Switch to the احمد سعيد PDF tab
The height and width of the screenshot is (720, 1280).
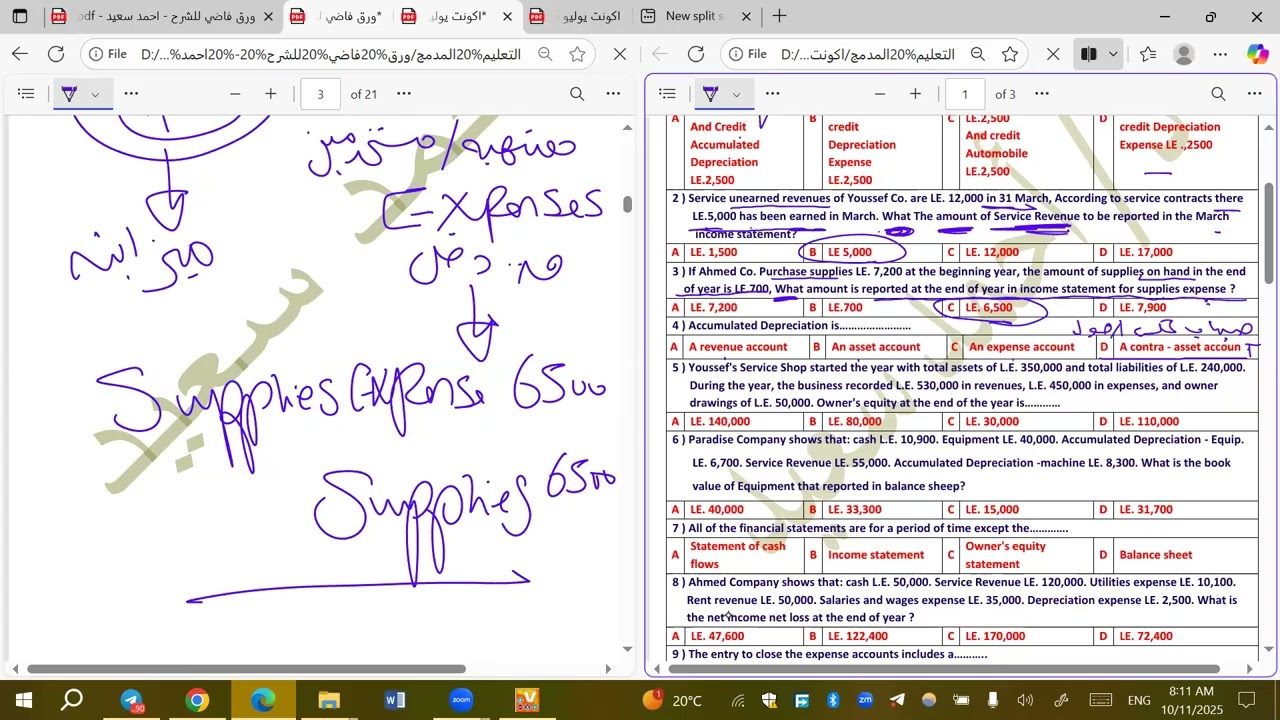[161, 16]
